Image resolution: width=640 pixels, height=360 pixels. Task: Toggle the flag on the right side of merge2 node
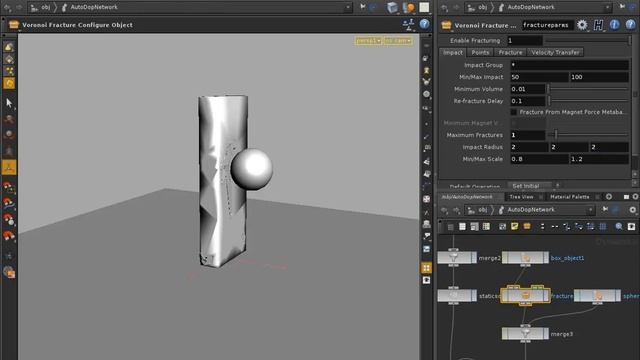coord(473,258)
